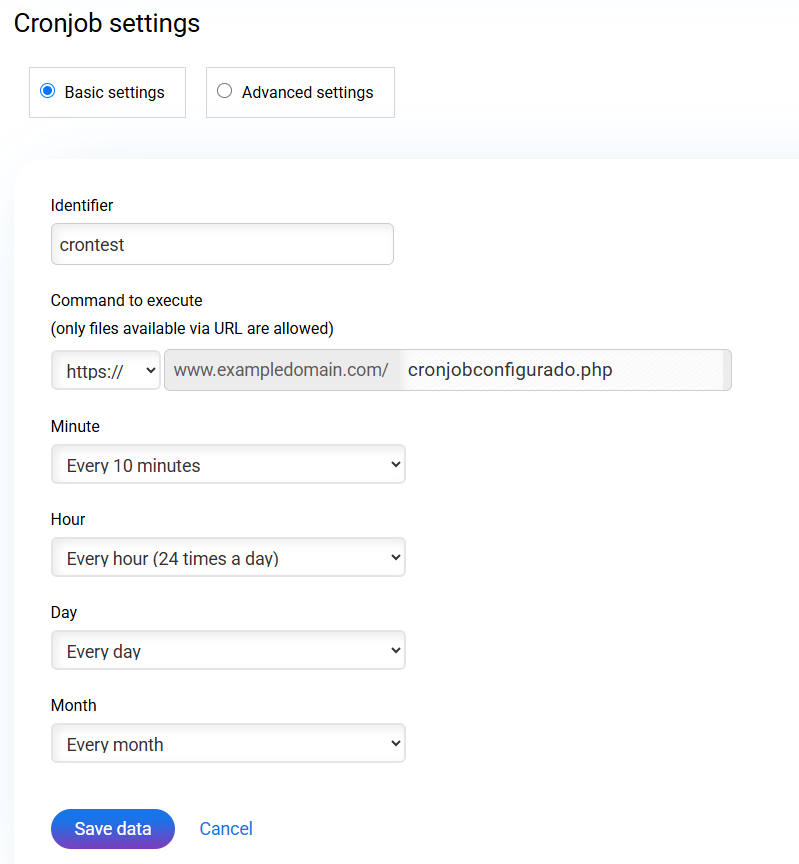Focus the Identifier field containing crontest
Image resolution: width=799 pixels, height=864 pixels.
pyautogui.click(x=222, y=244)
